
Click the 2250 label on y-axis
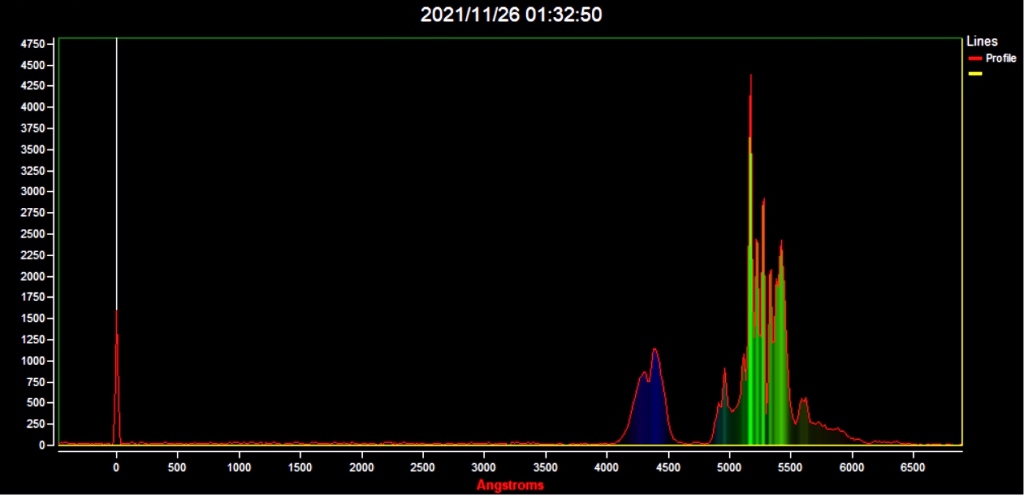[33, 255]
